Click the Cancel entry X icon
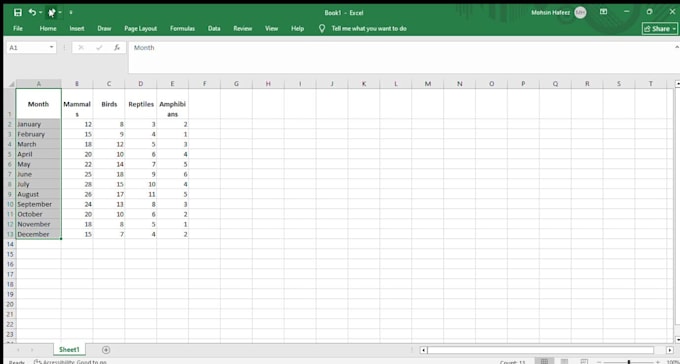The image size is (680, 364). point(81,48)
